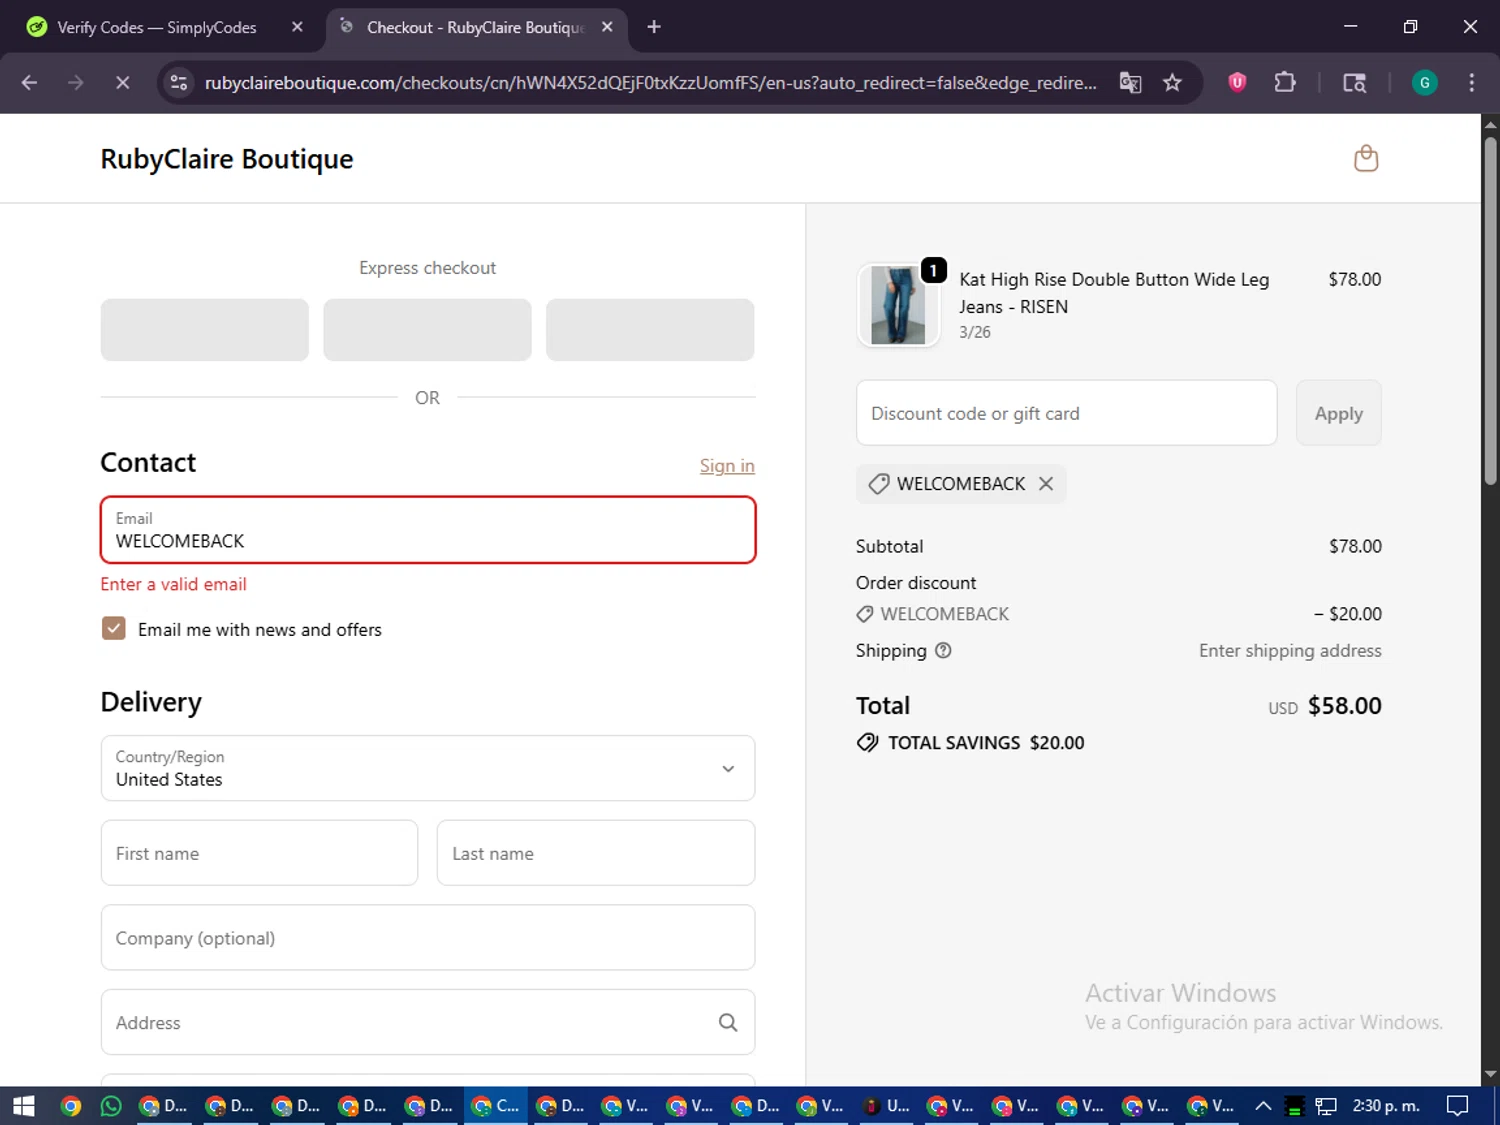Expand the Country/Region dropdown
The image size is (1500, 1125).
[428, 768]
